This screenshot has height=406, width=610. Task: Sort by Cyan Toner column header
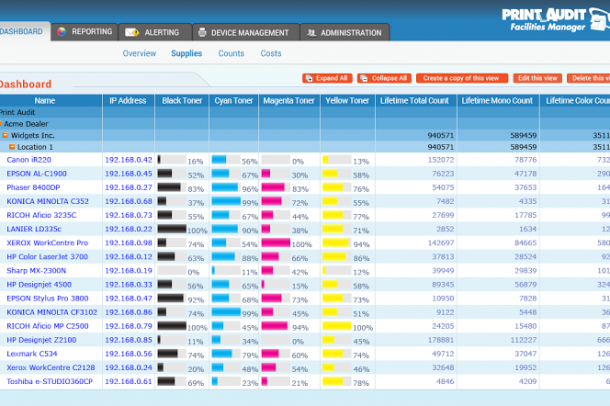coord(233,101)
